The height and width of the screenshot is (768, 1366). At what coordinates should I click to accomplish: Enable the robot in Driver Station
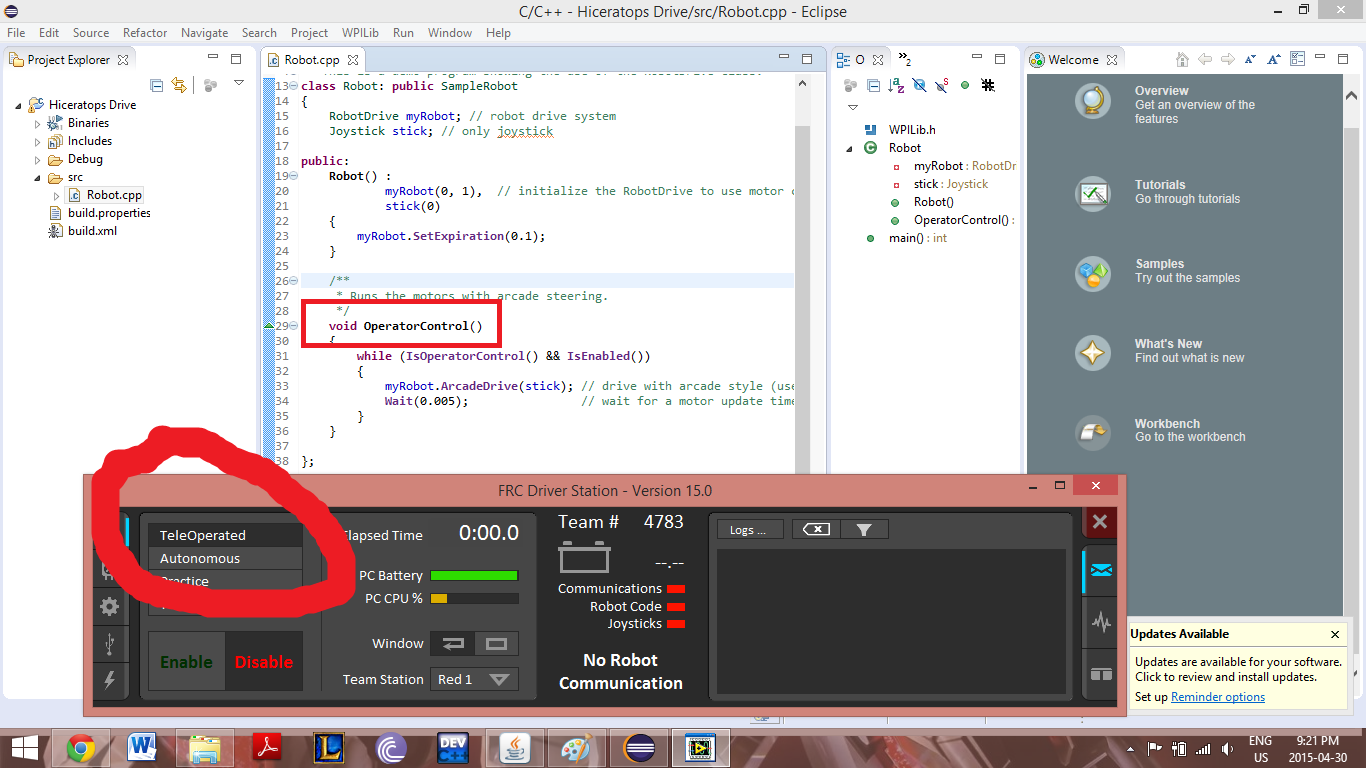point(187,662)
